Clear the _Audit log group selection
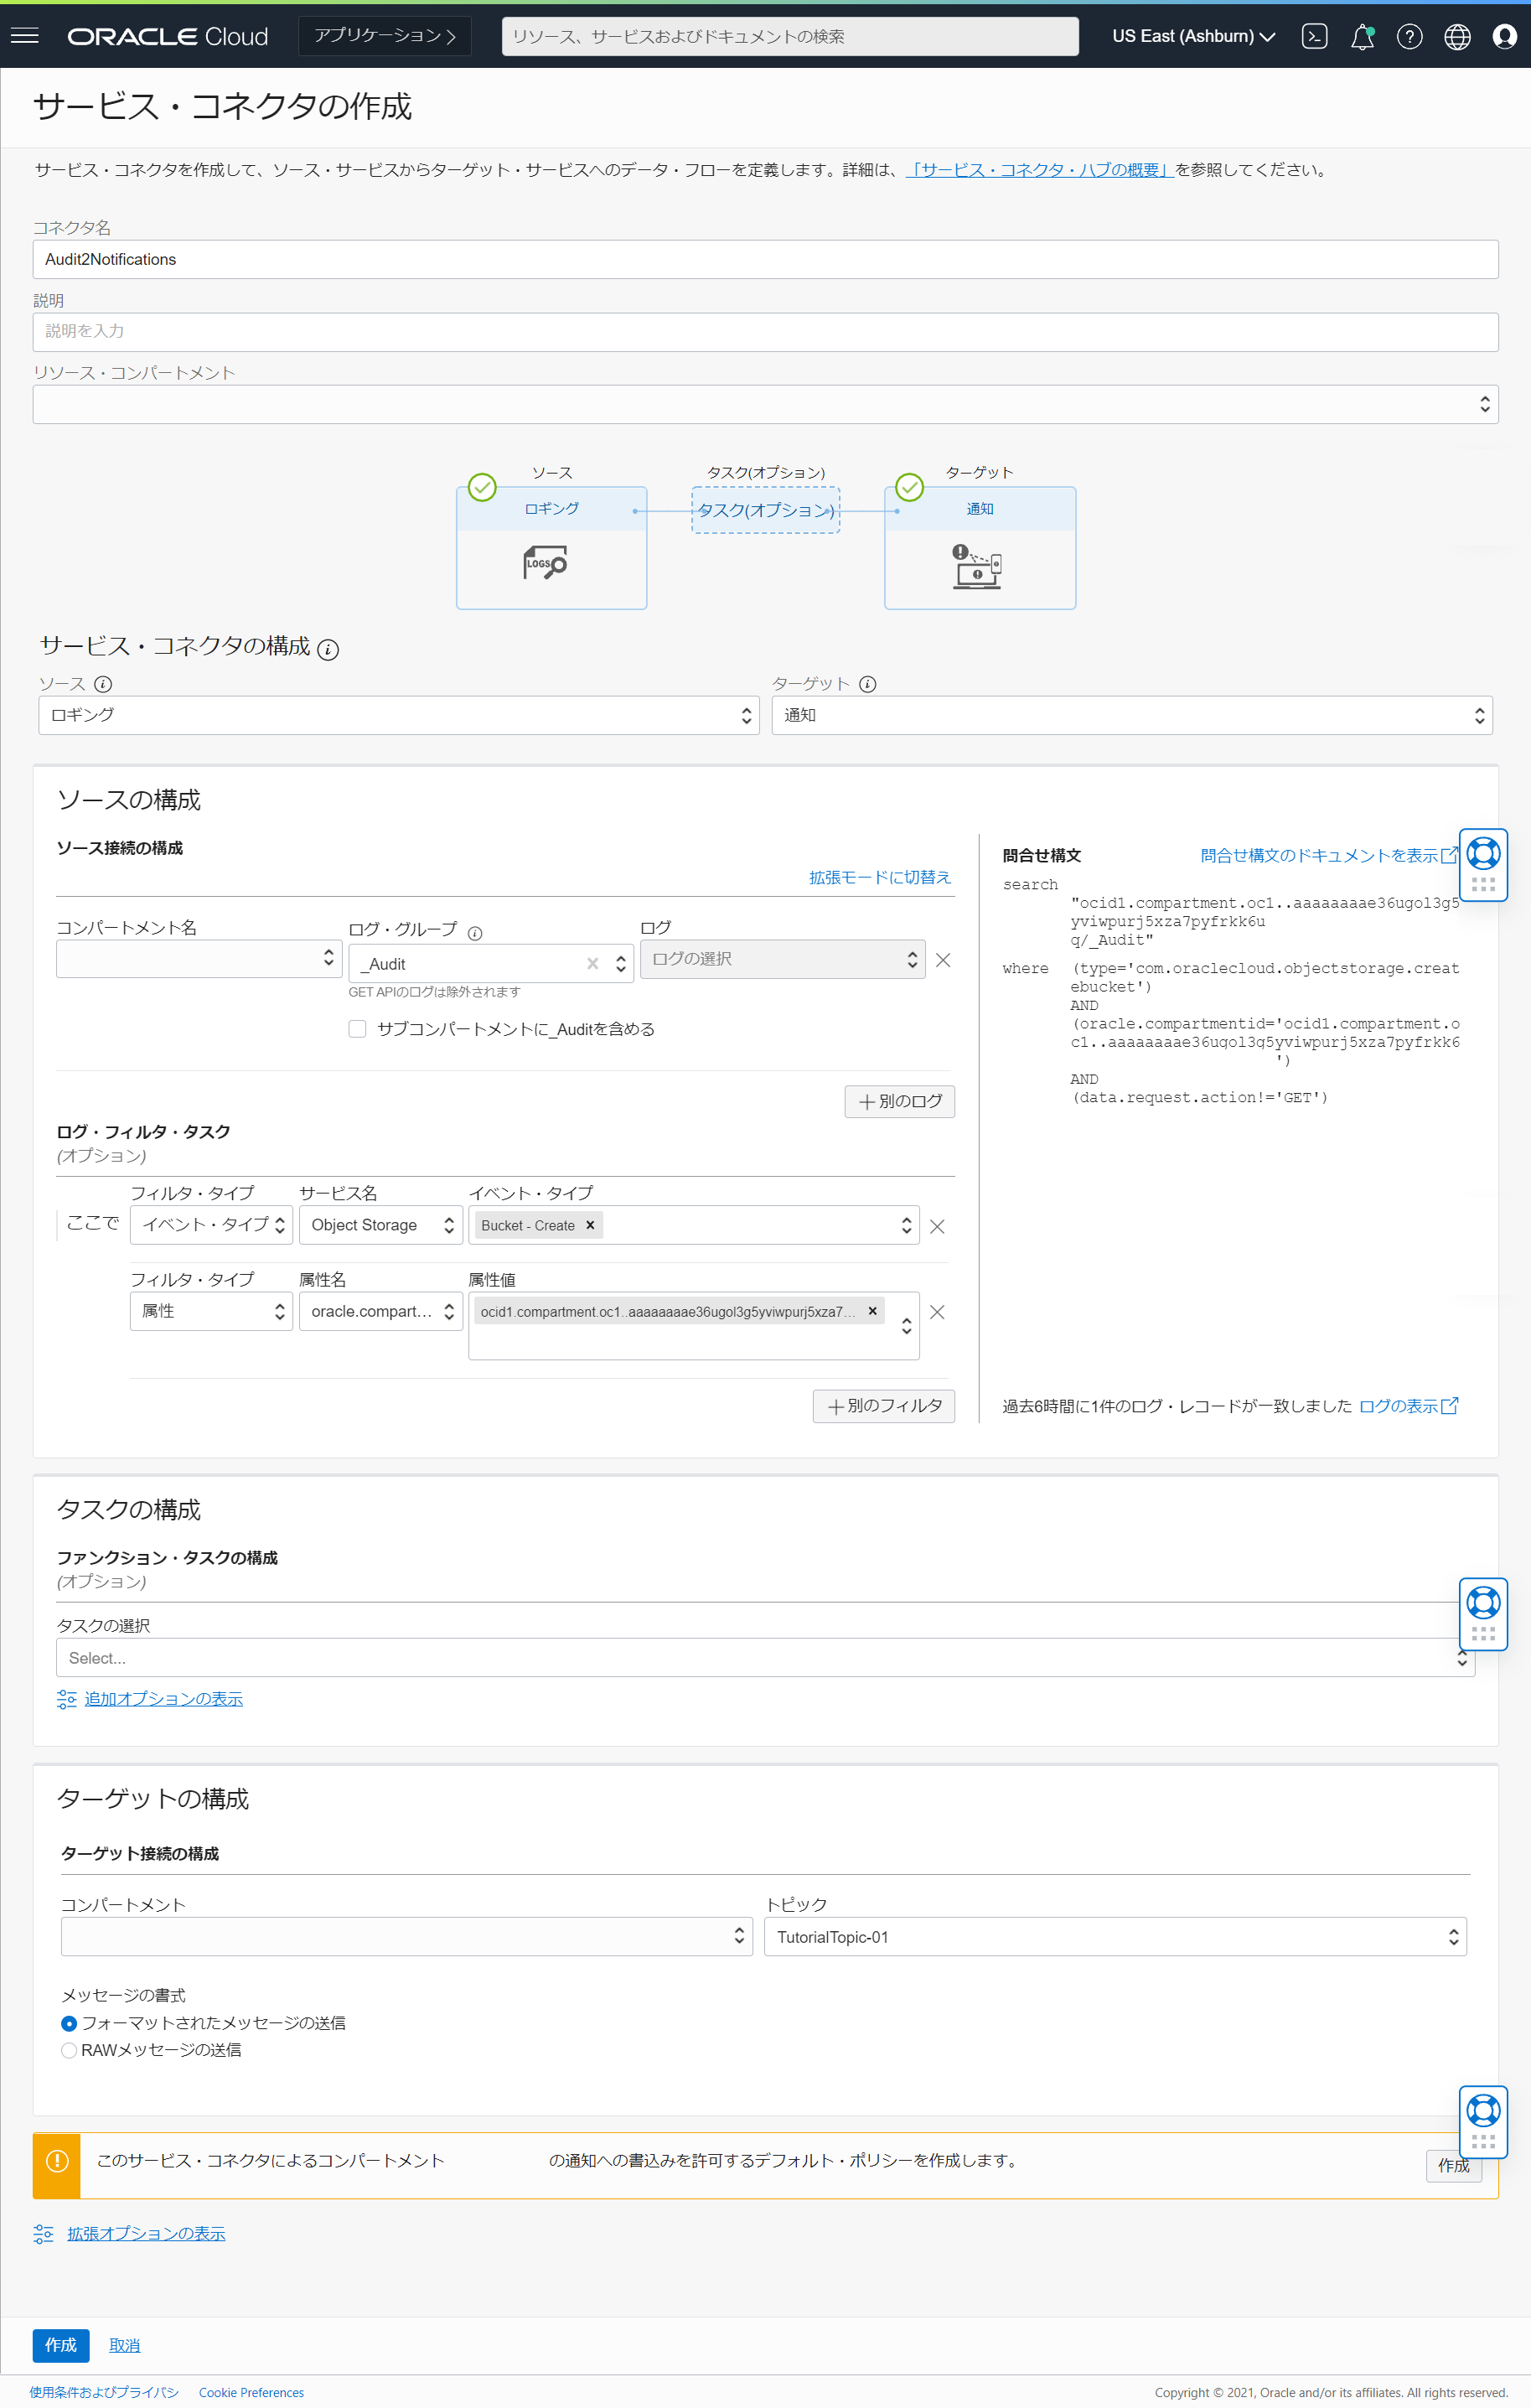The width and height of the screenshot is (1531, 2408). click(x=593, y=963)
